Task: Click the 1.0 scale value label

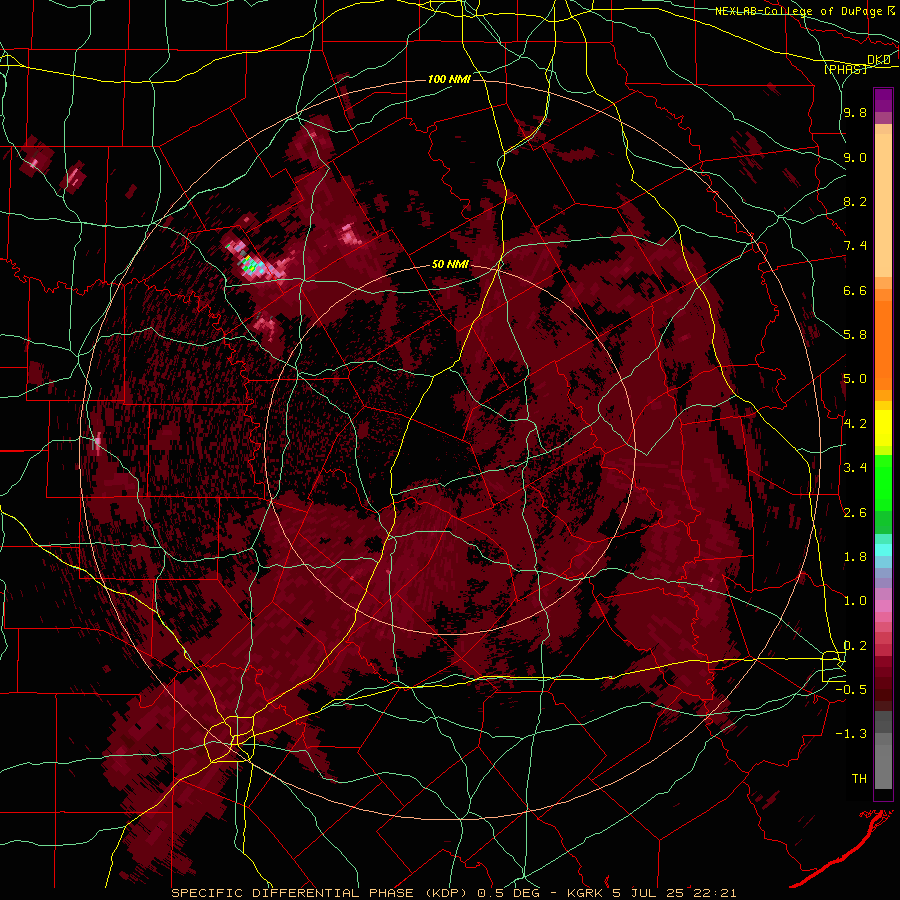Action: [x=855, y=601]
